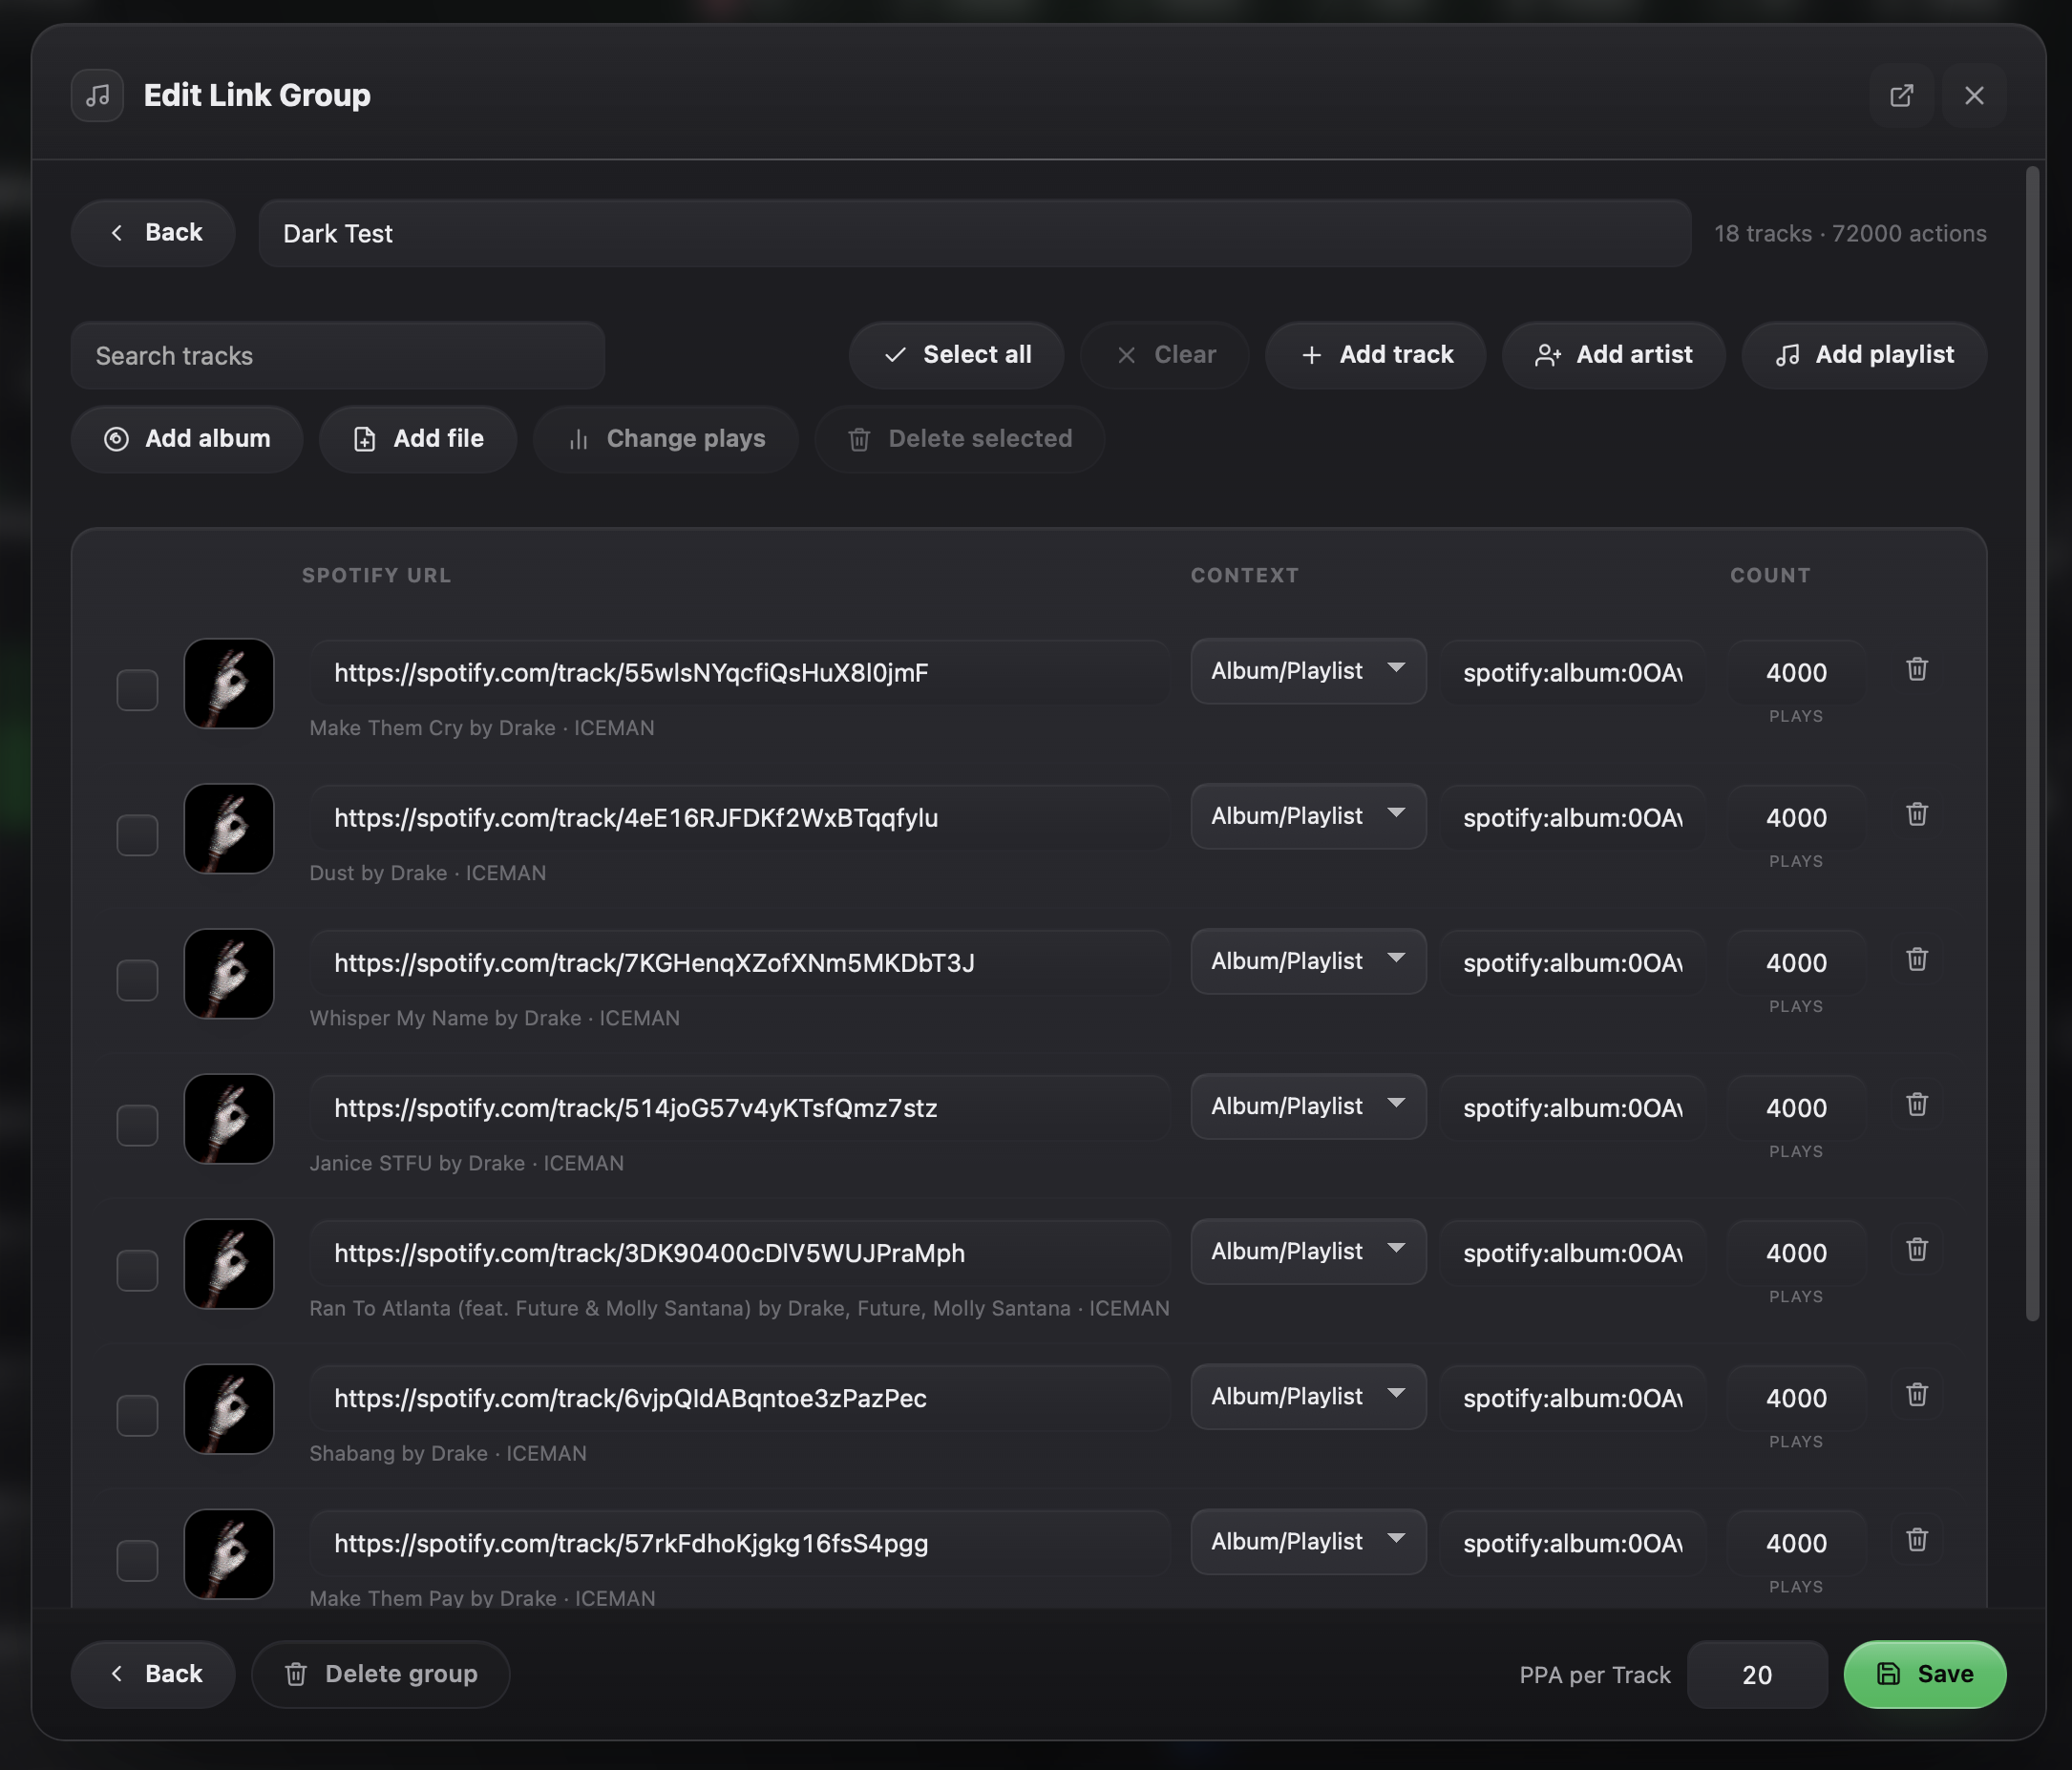Click Select all tracks button

click(x=956, y=355)
